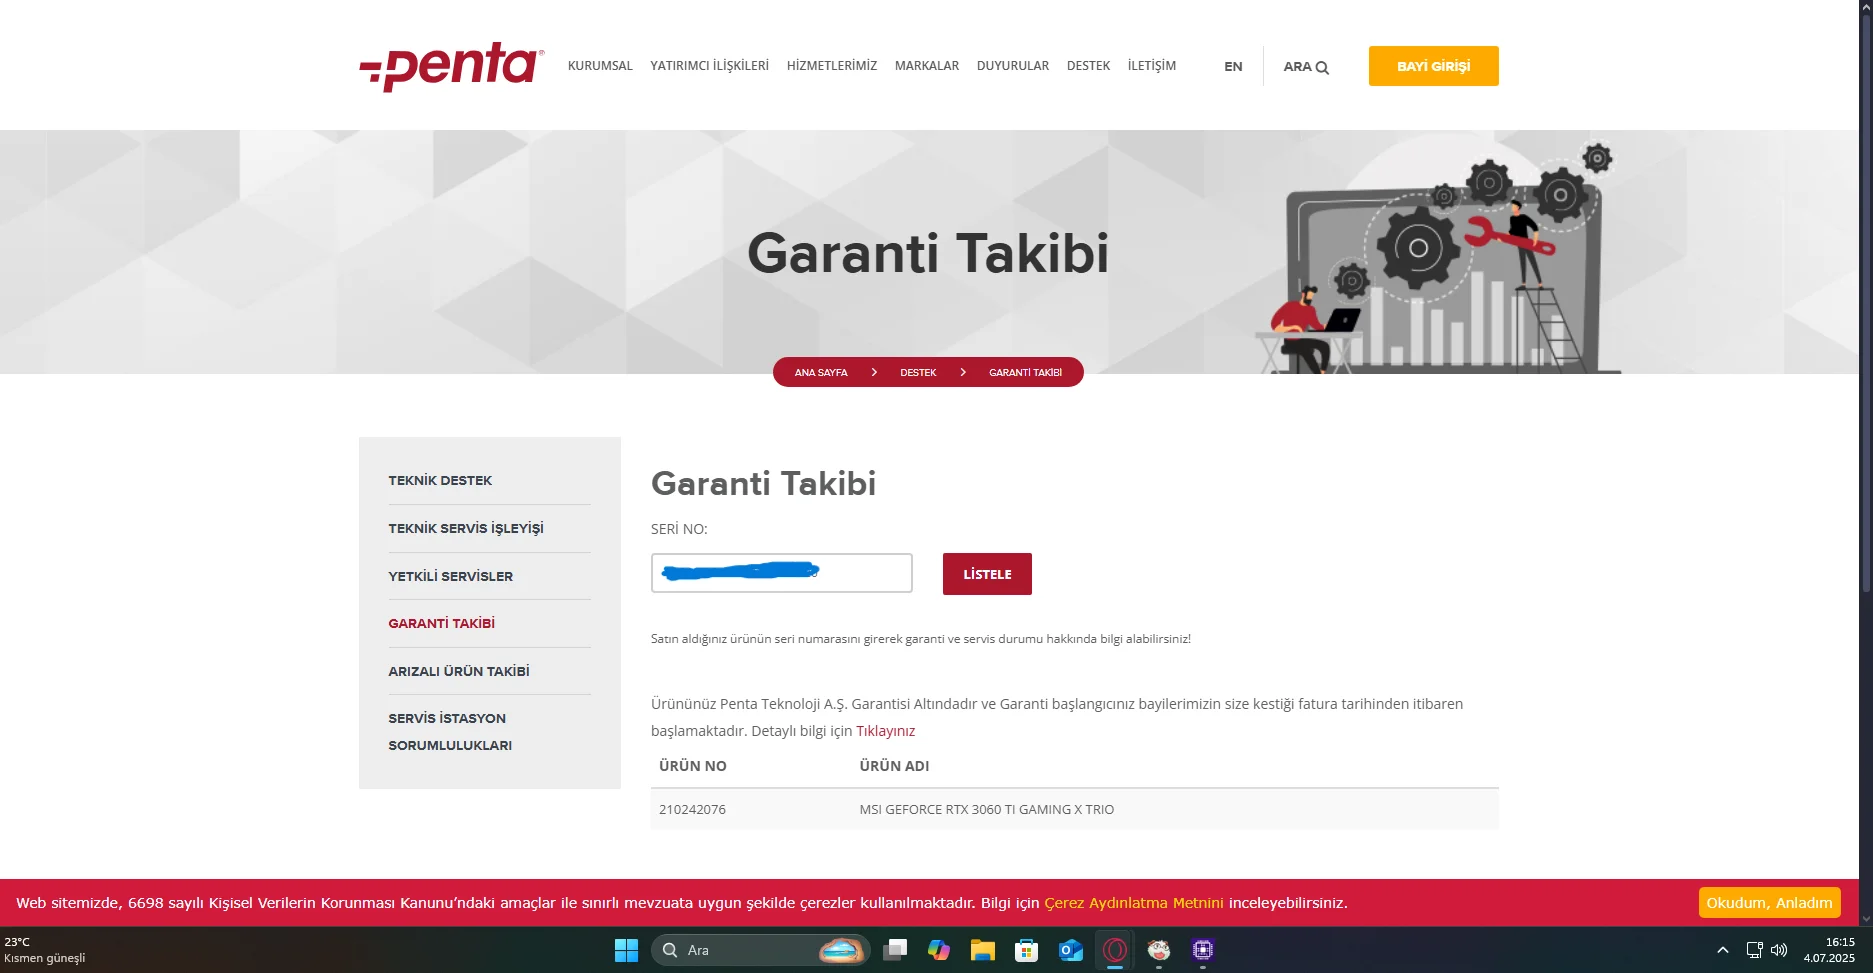Open the network status tray icon

pyautogui.click(x=1754, y=950)
